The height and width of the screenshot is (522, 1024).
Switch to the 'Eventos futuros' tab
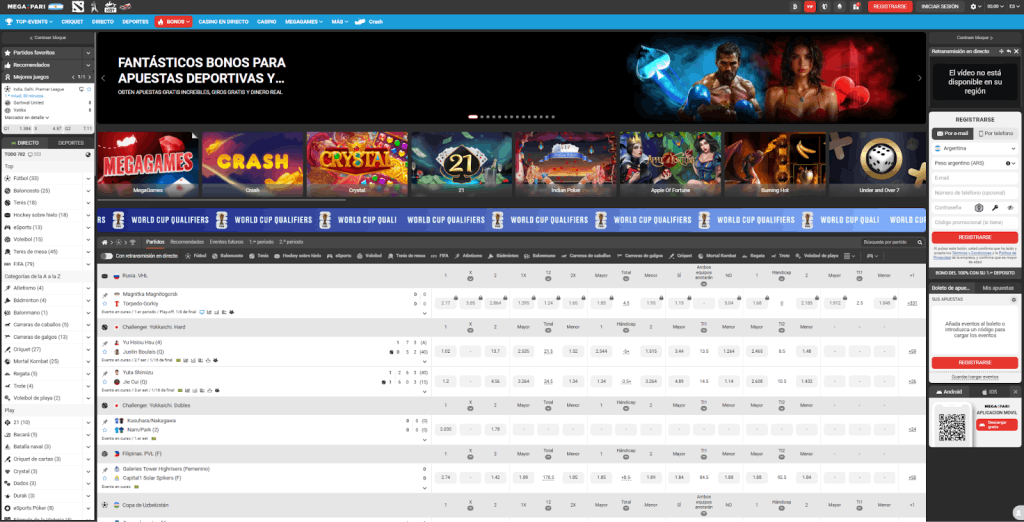tap(226, 242)
